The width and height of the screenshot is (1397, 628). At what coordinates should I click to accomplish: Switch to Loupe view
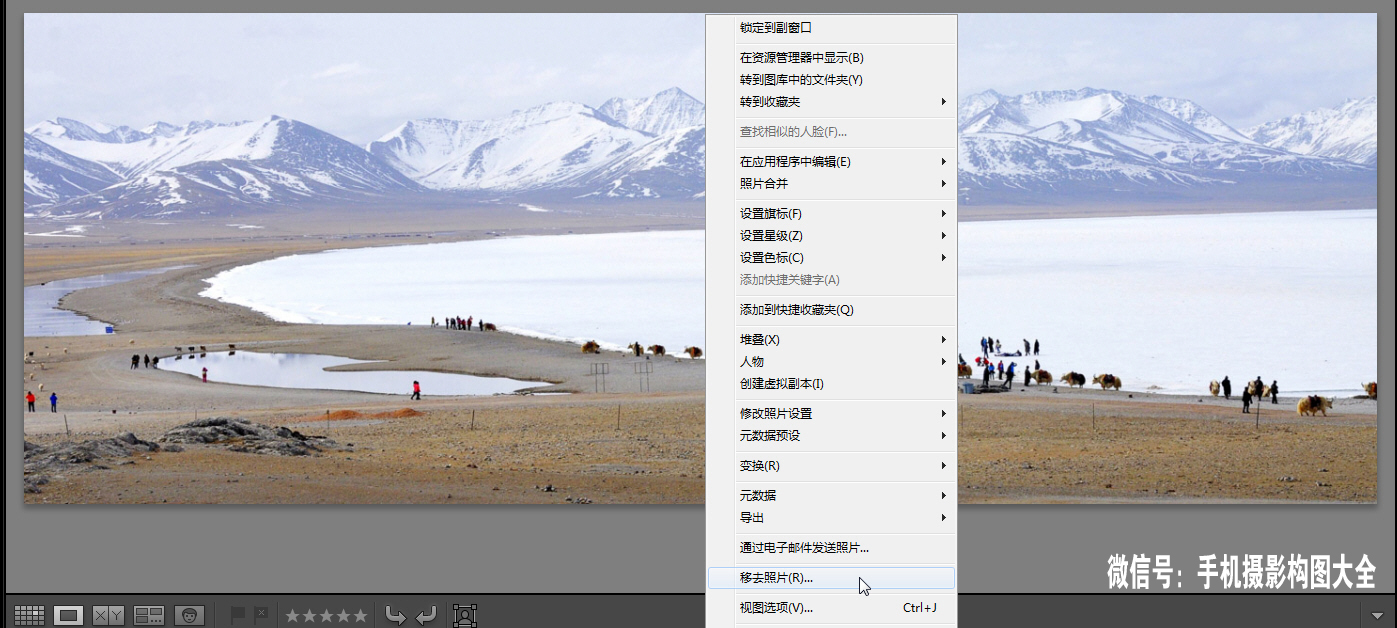[x=68, y=615]
